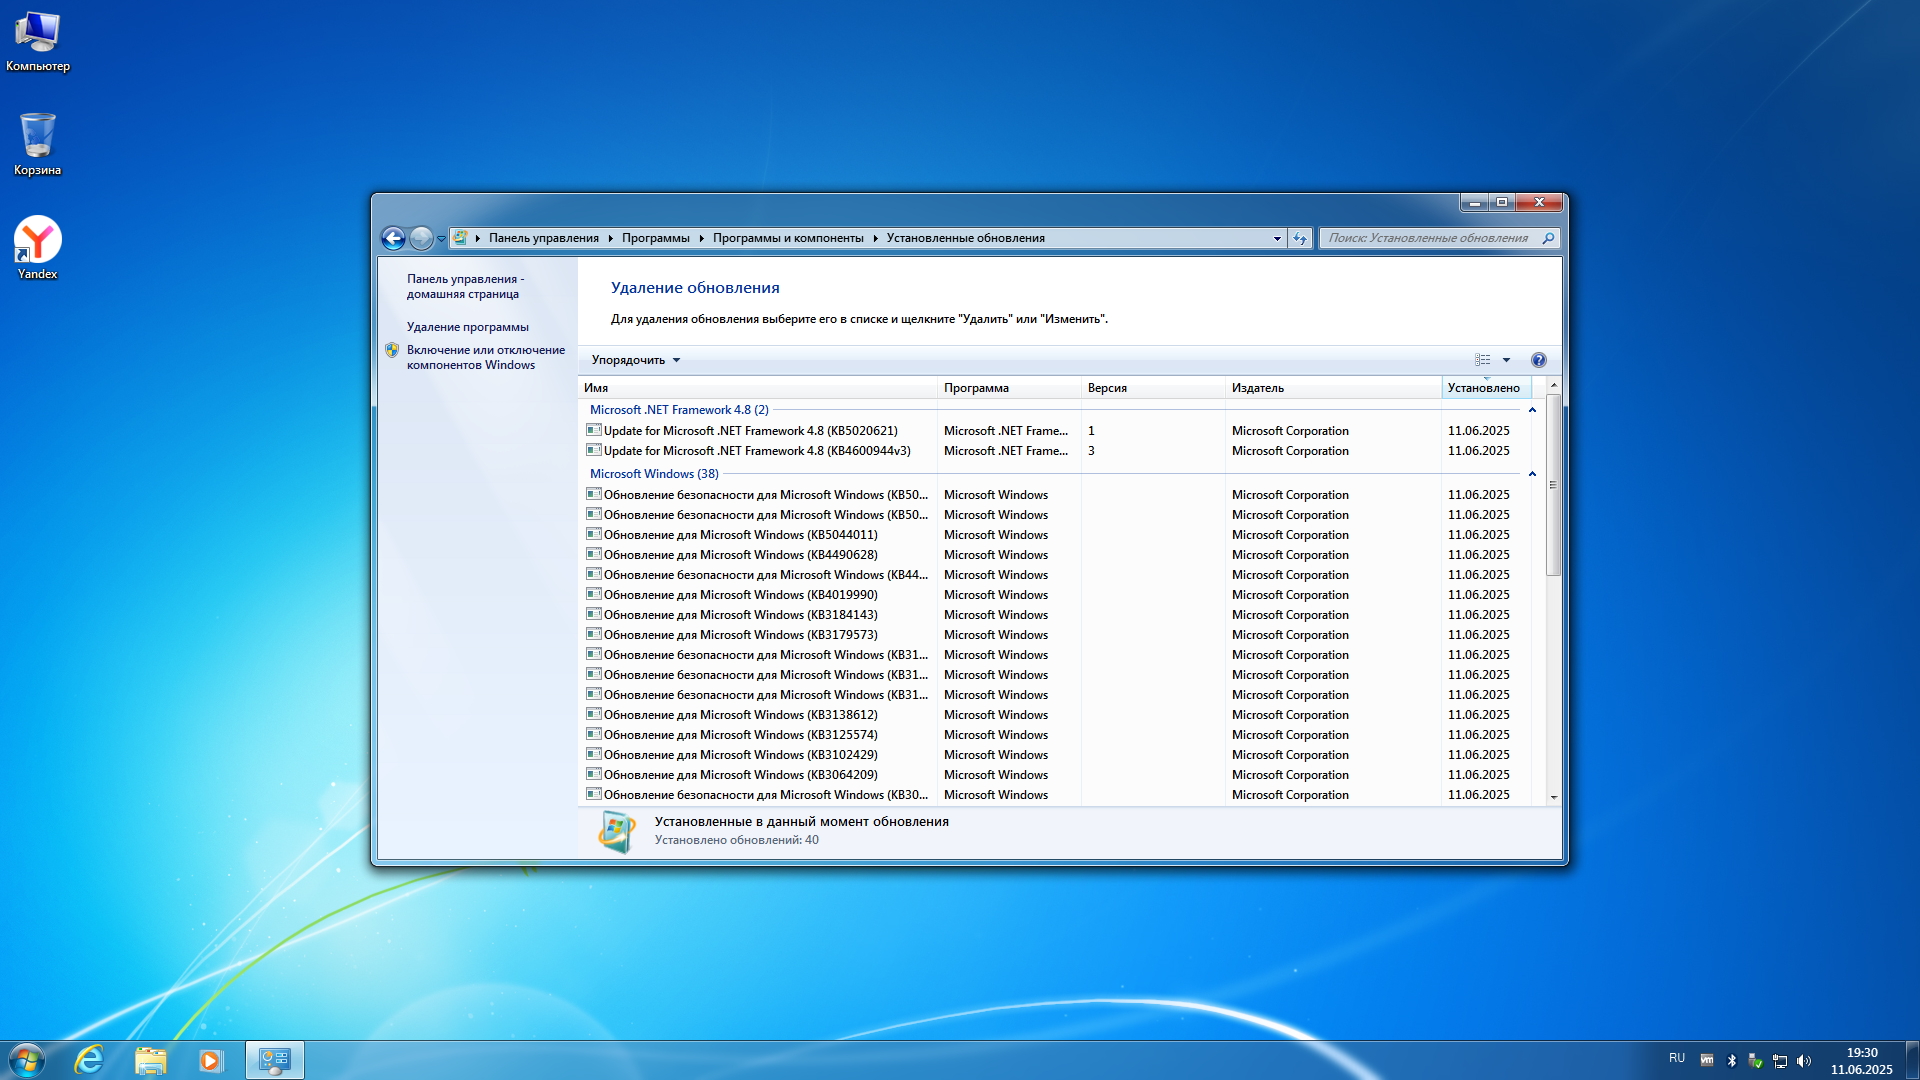The width and height of the screenshot is (1920, 1080).
Task: Collapse the Microsoft .NET Framework 4.8 group
Action: tap(1532, 410)
